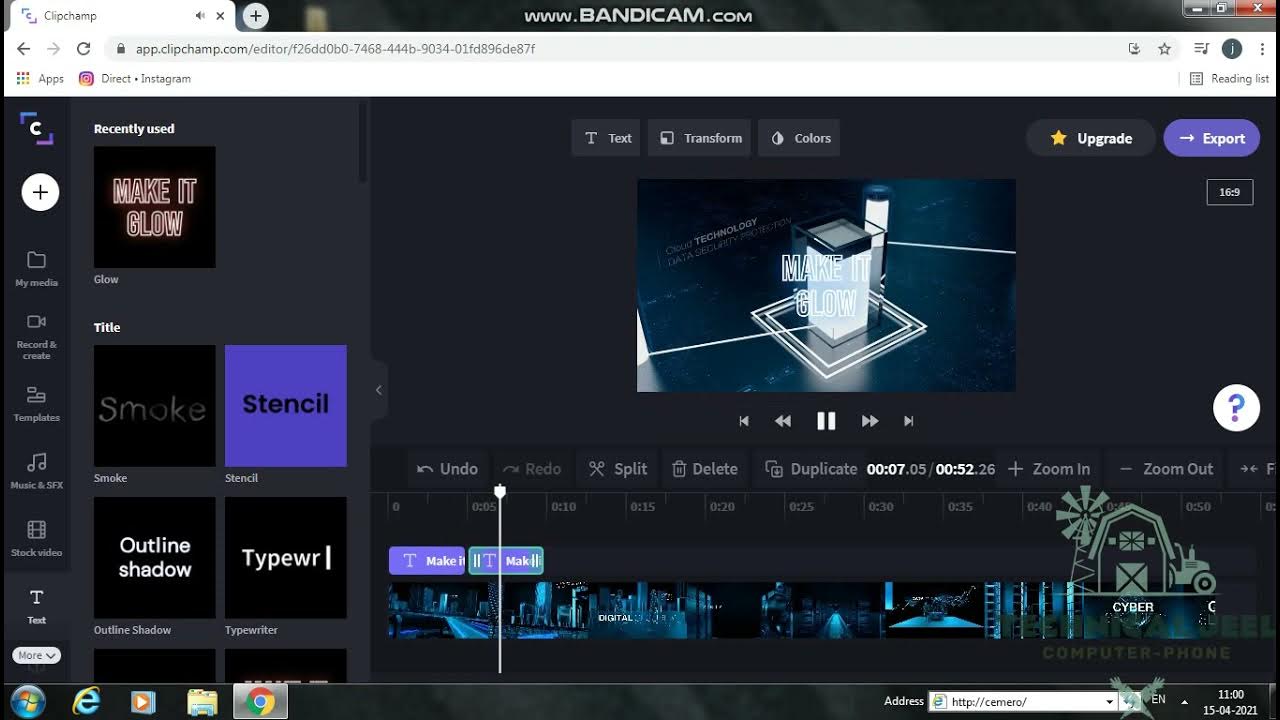Image resolution: width=1280 pixels, height=720 pixels.
Task: Zoom Out on the timeline
Action: coord(1166,469)
